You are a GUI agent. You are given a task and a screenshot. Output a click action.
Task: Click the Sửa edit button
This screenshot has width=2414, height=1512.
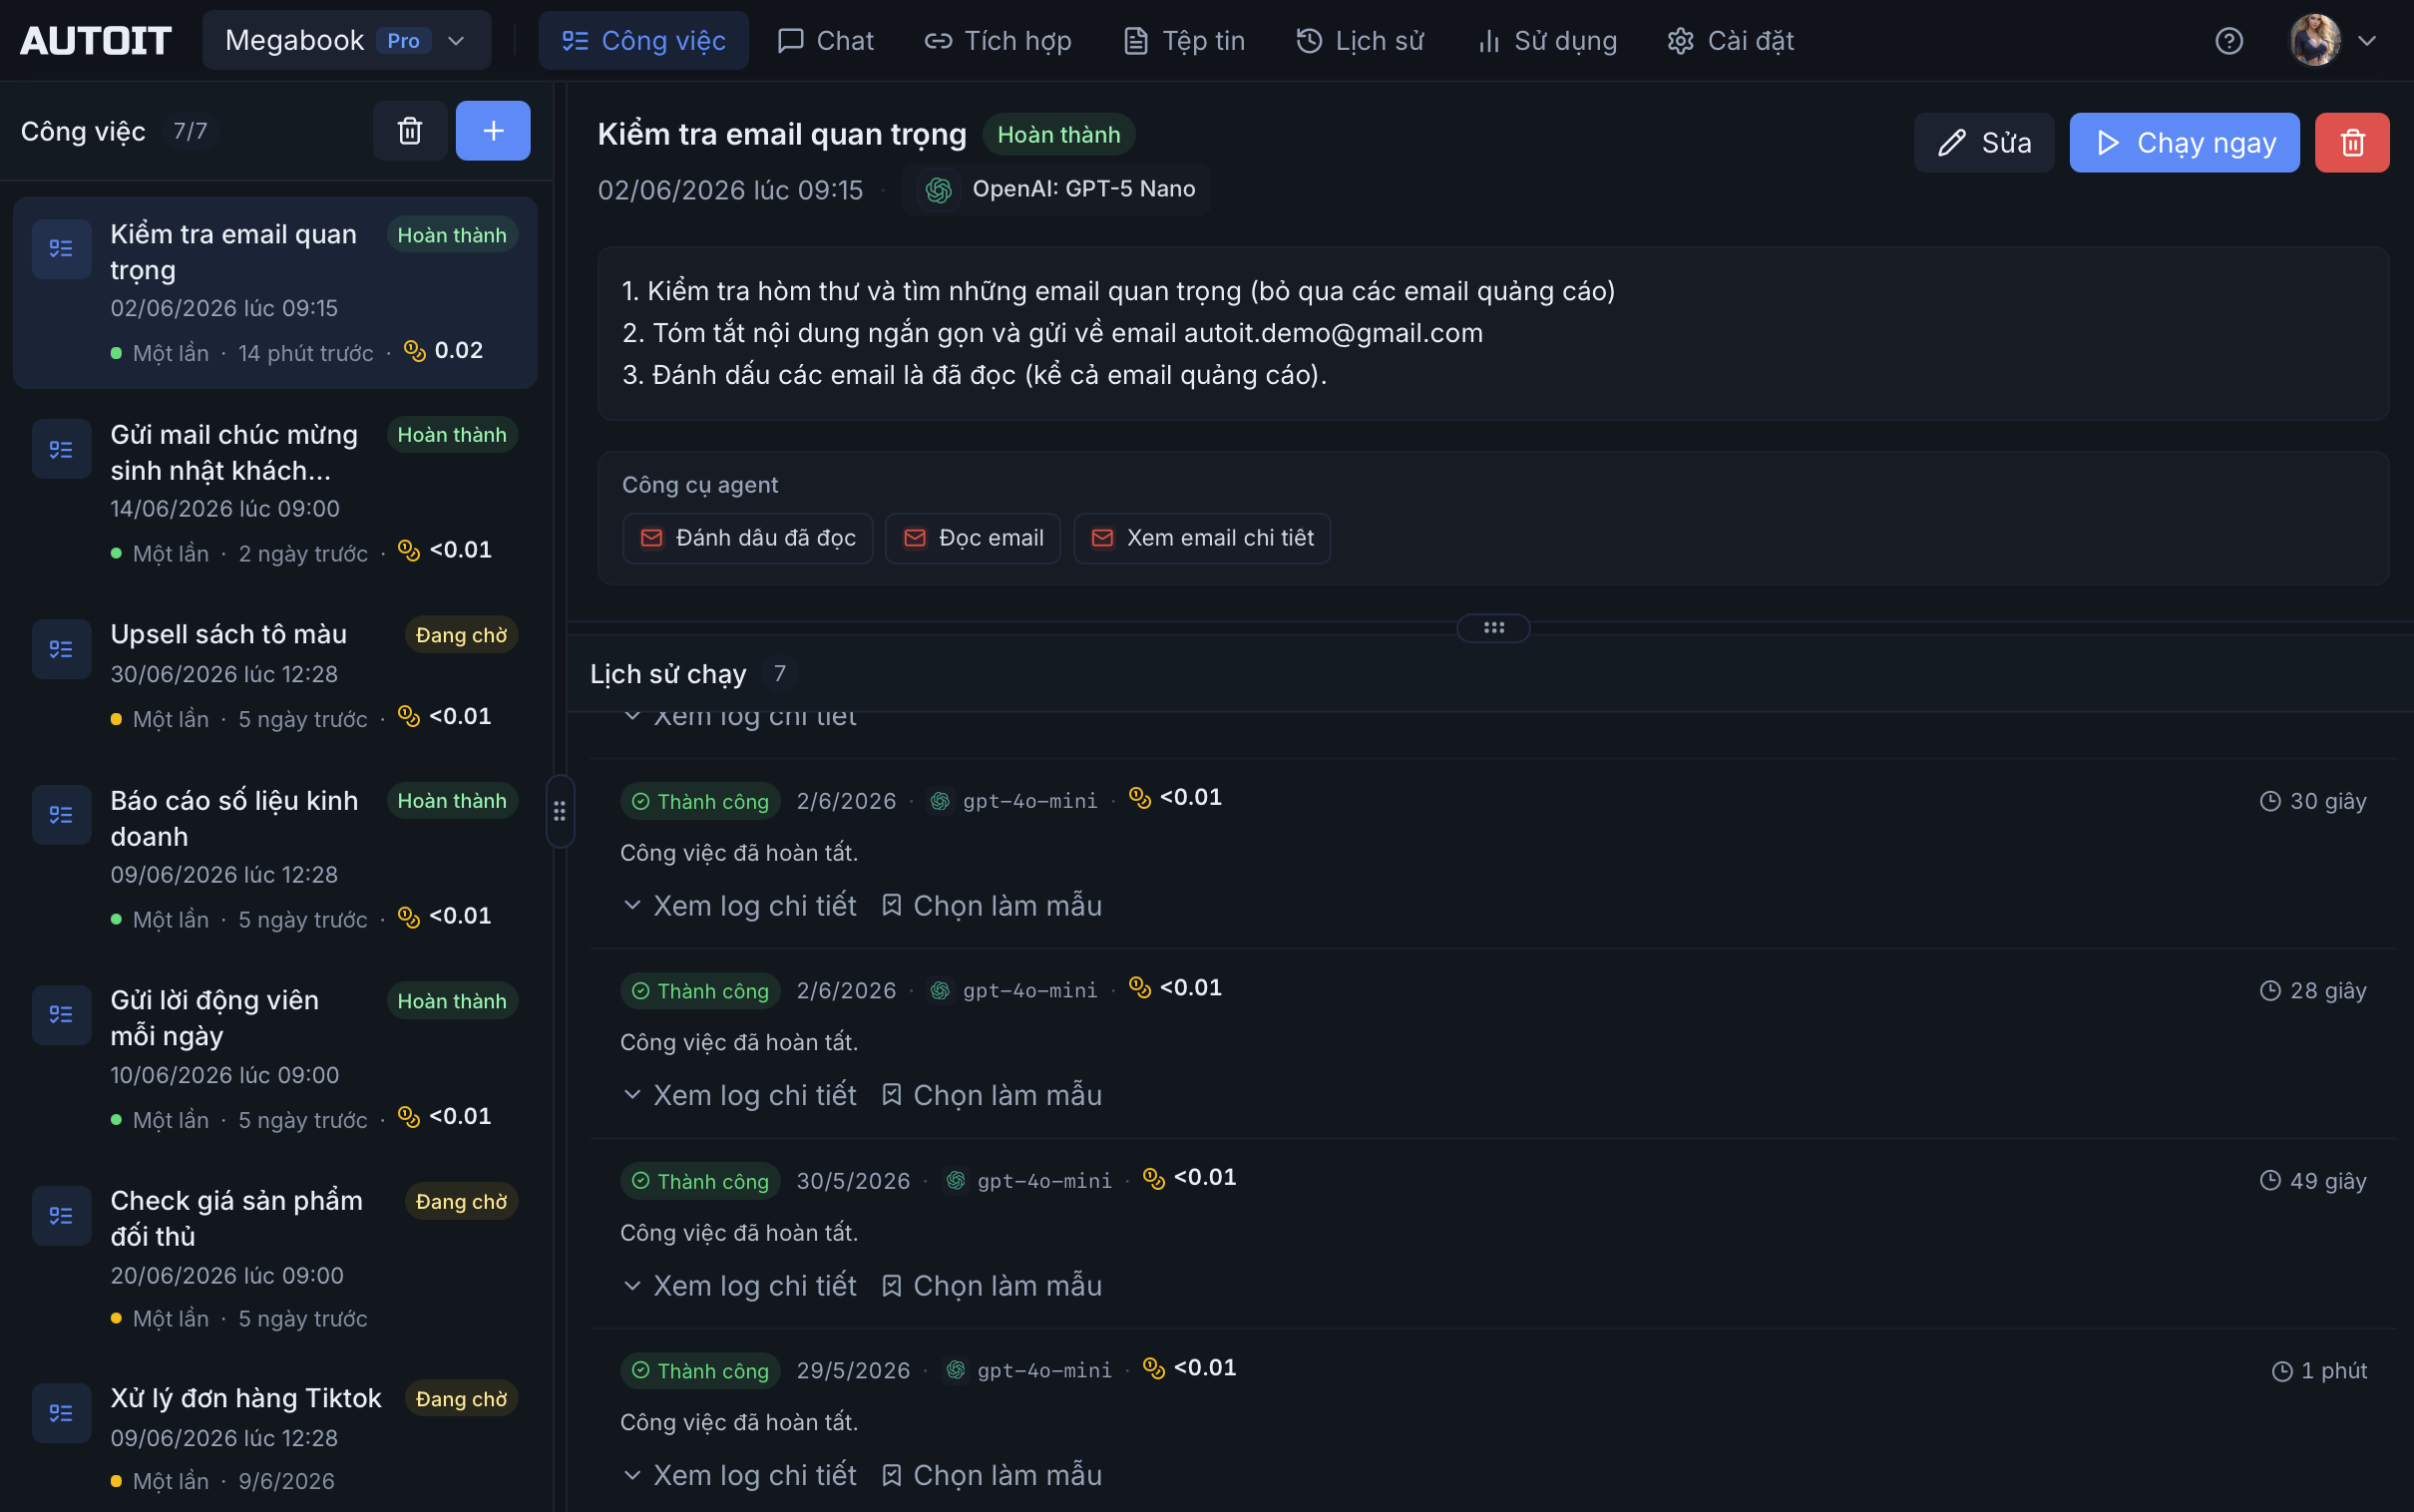tap(1983, 143)
